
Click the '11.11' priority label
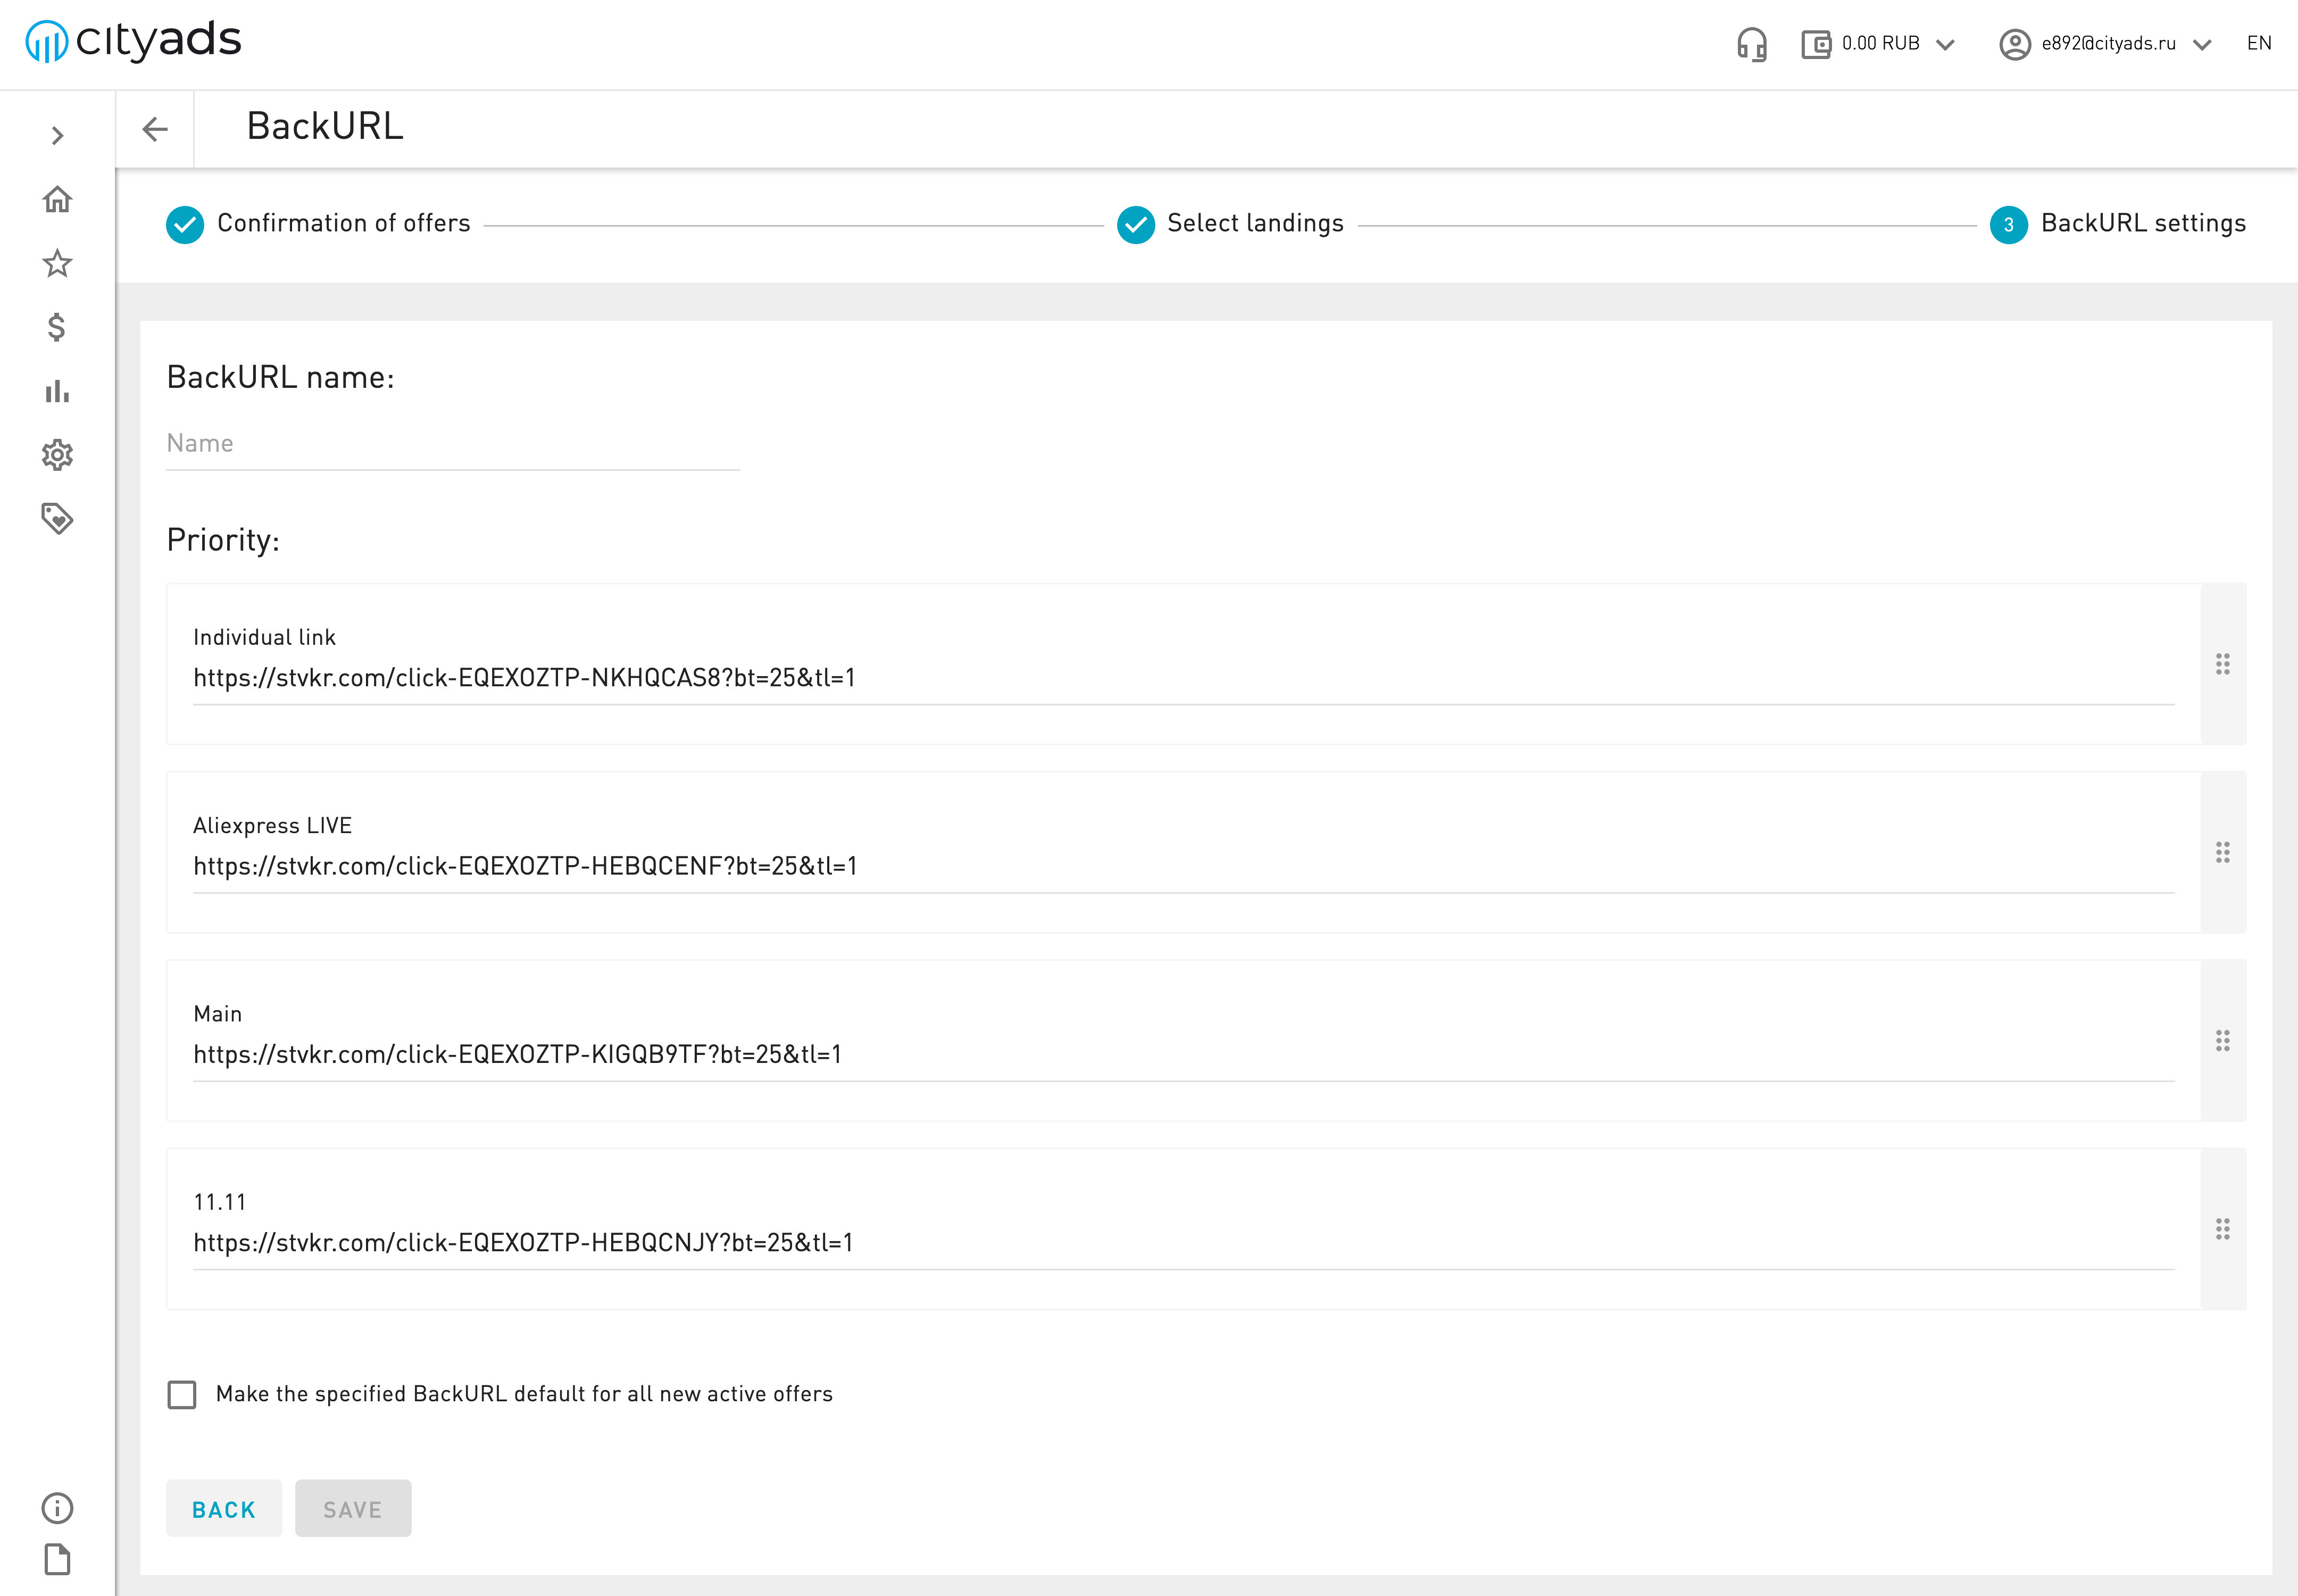pos(219,1202)
